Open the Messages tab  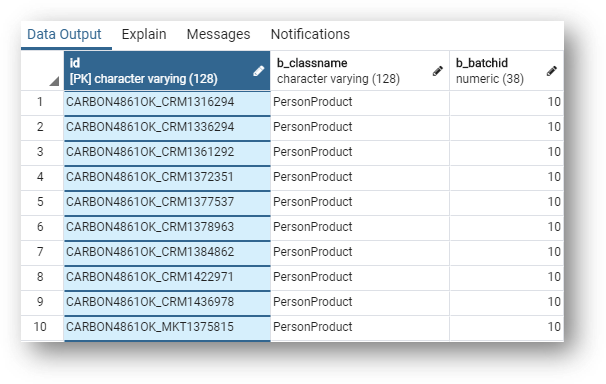point(218,34)
